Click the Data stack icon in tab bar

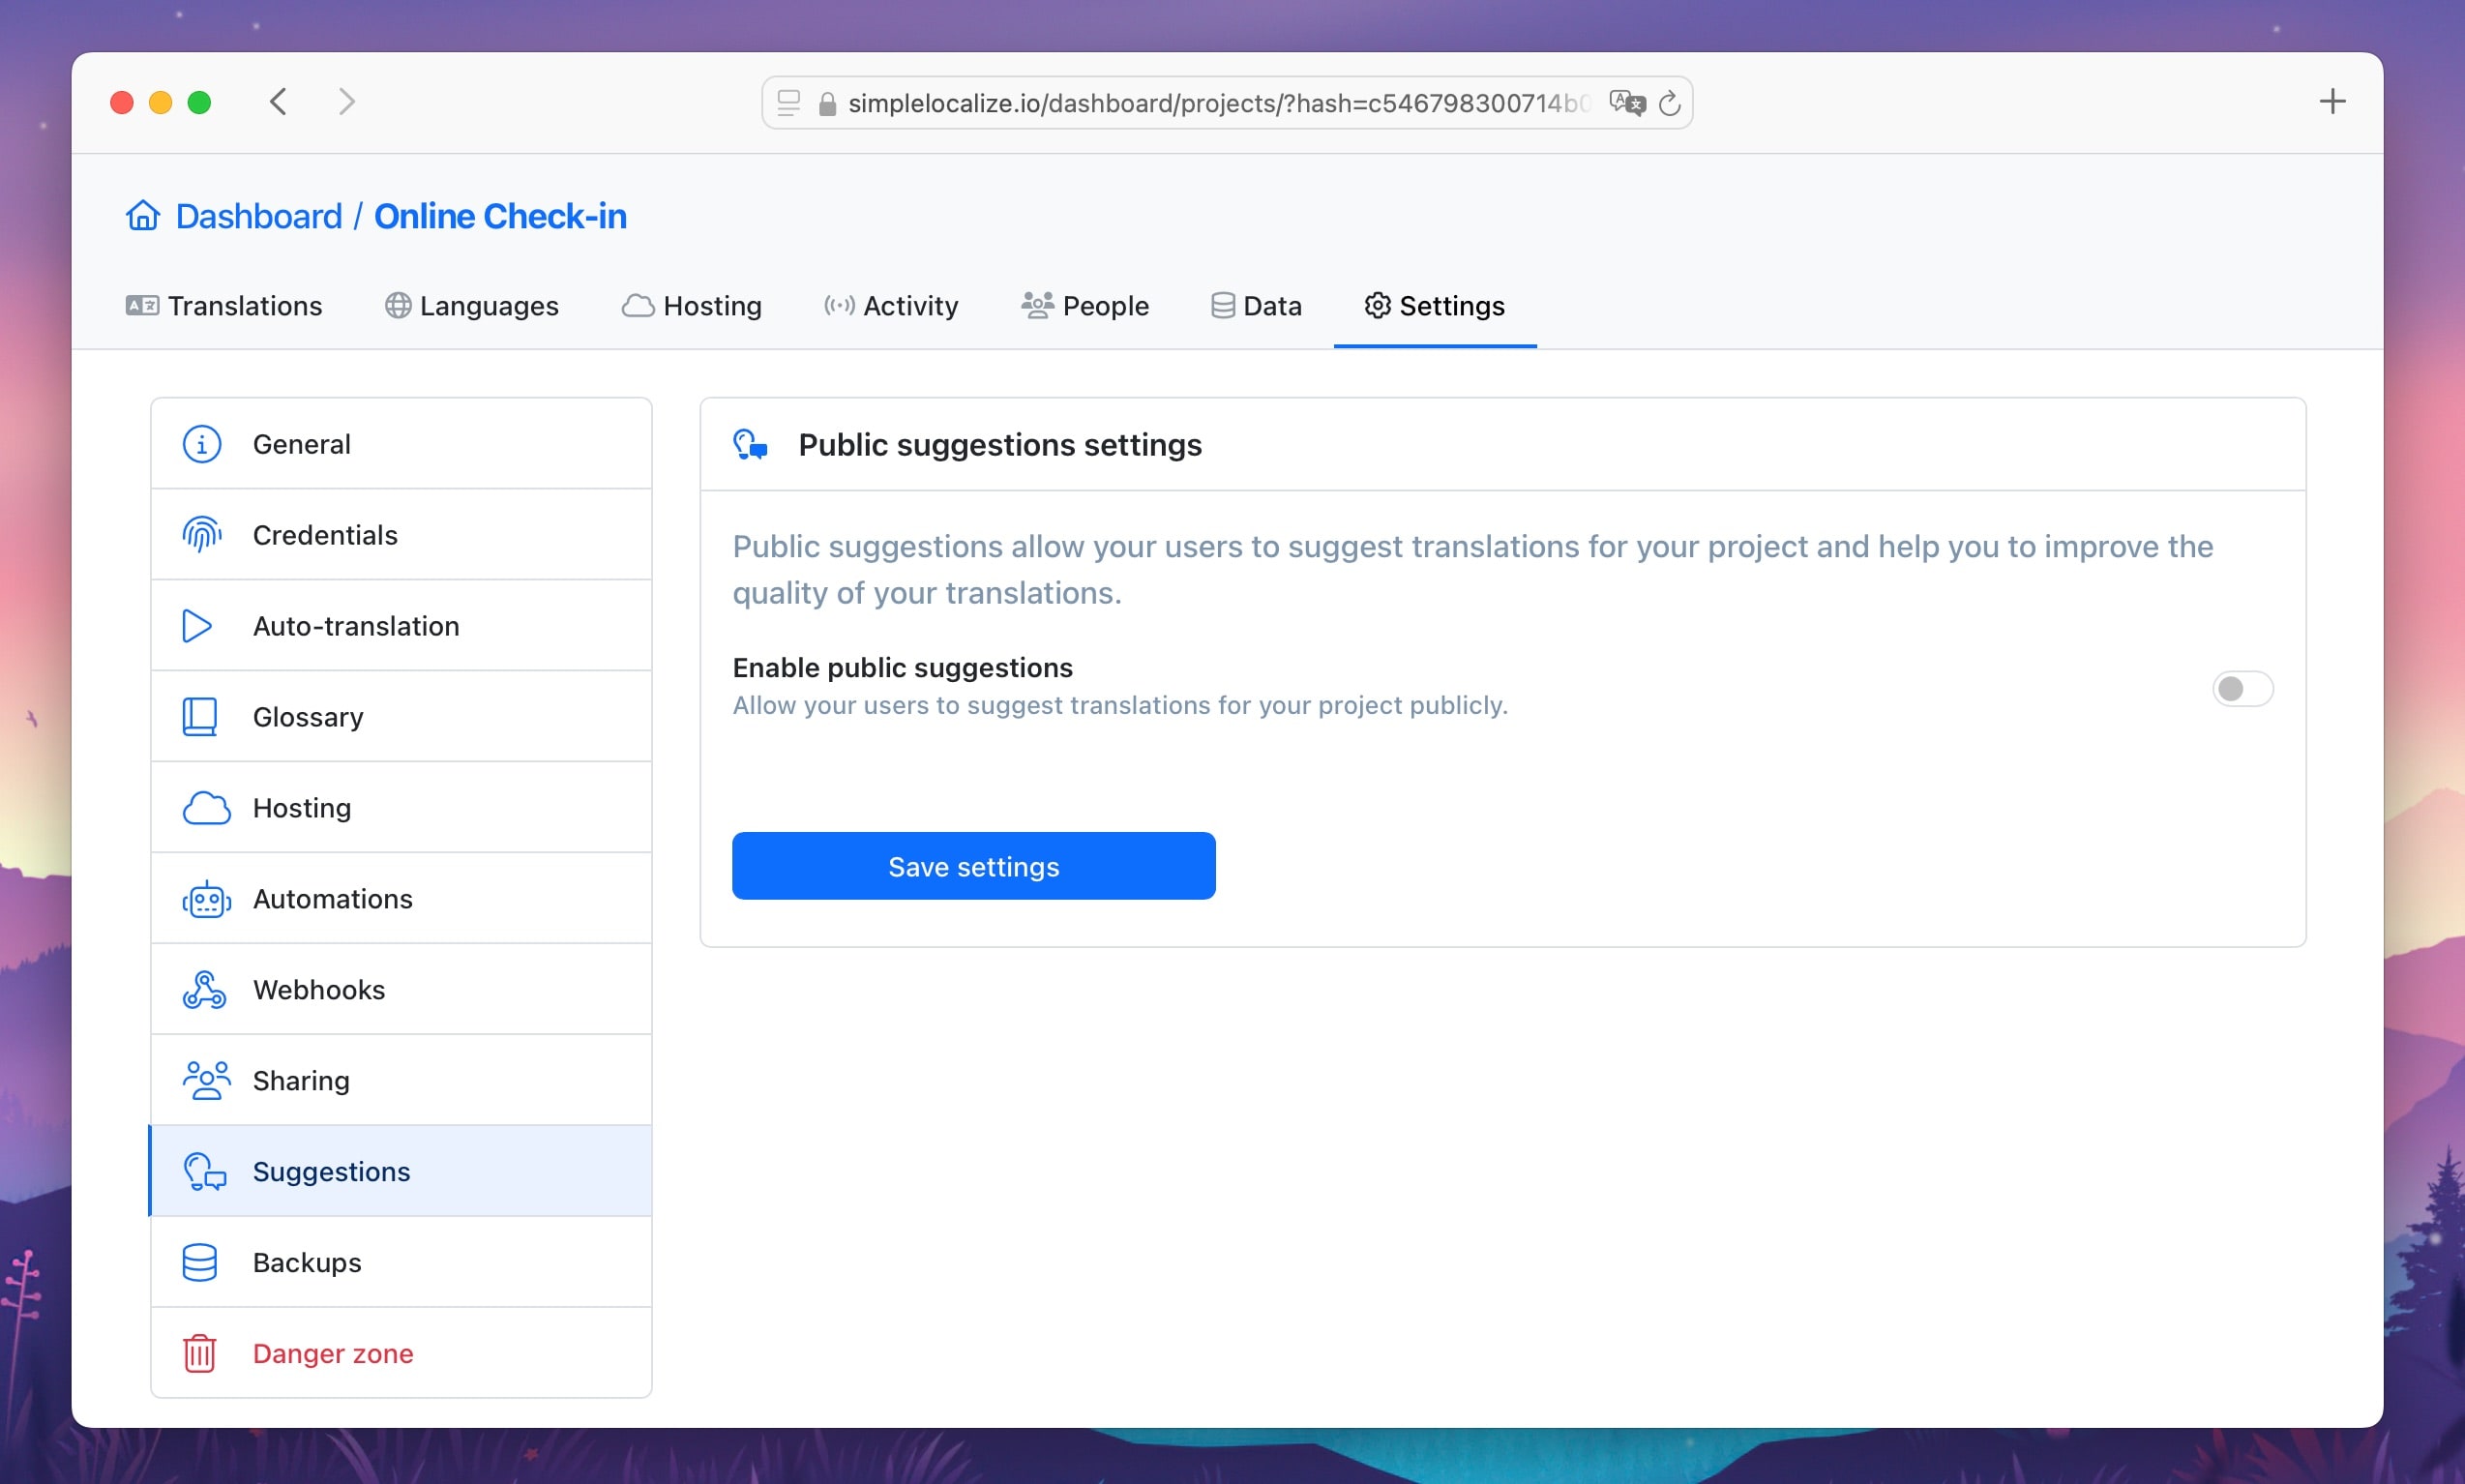pos(1222,306)
